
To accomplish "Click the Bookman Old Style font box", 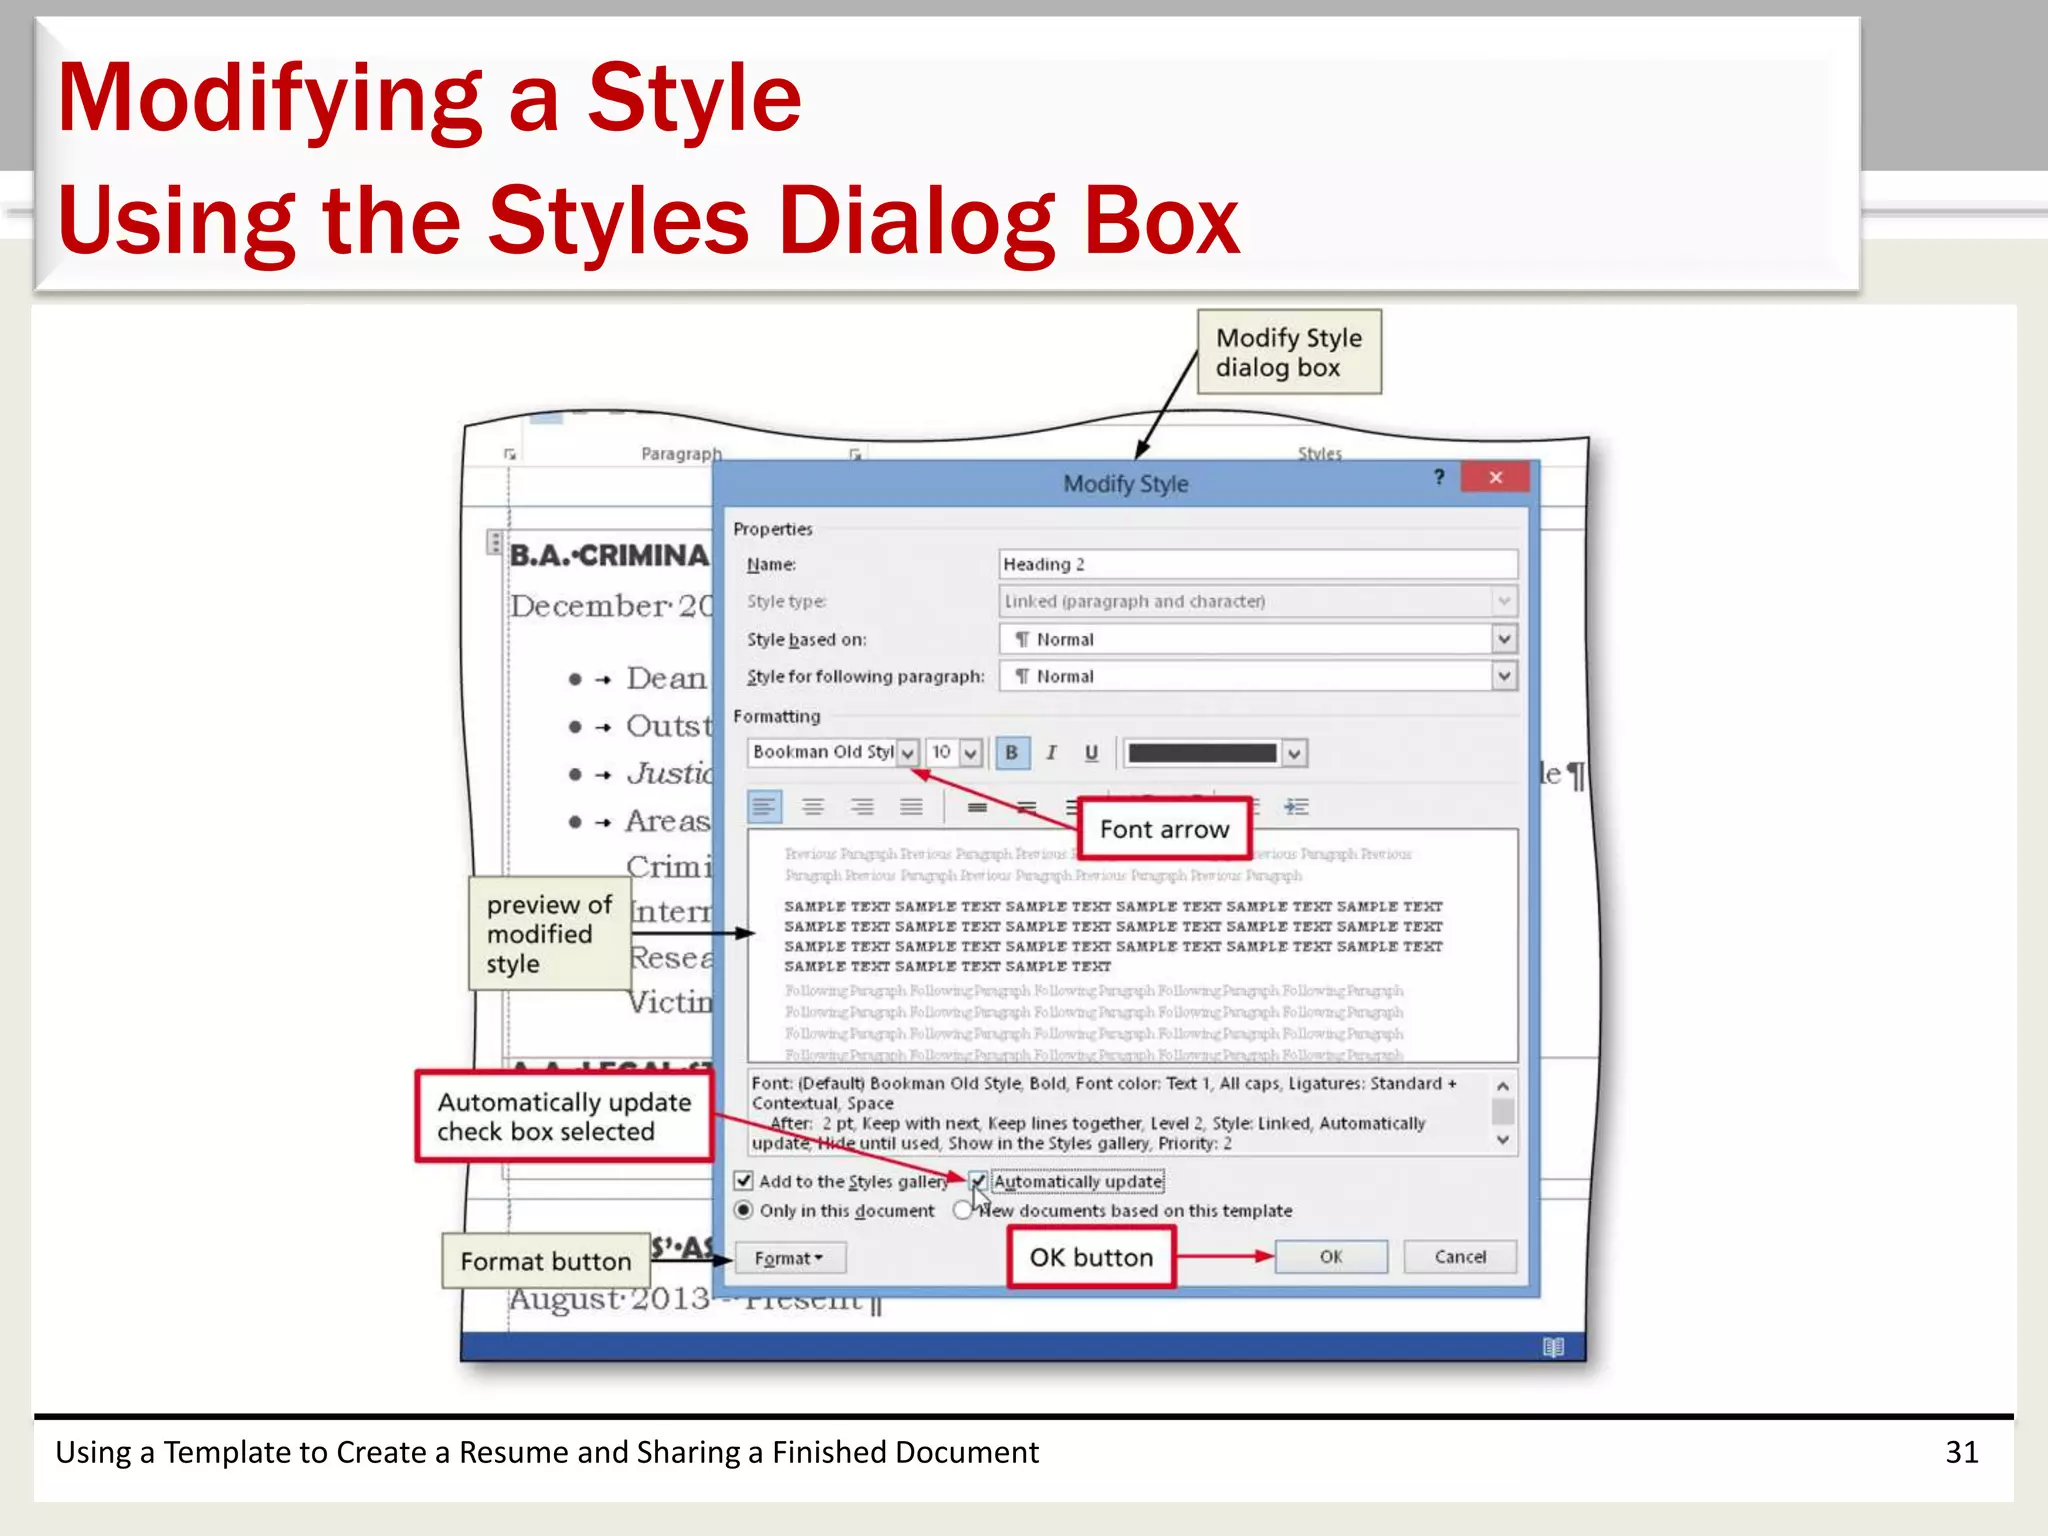I will (822, 752).
